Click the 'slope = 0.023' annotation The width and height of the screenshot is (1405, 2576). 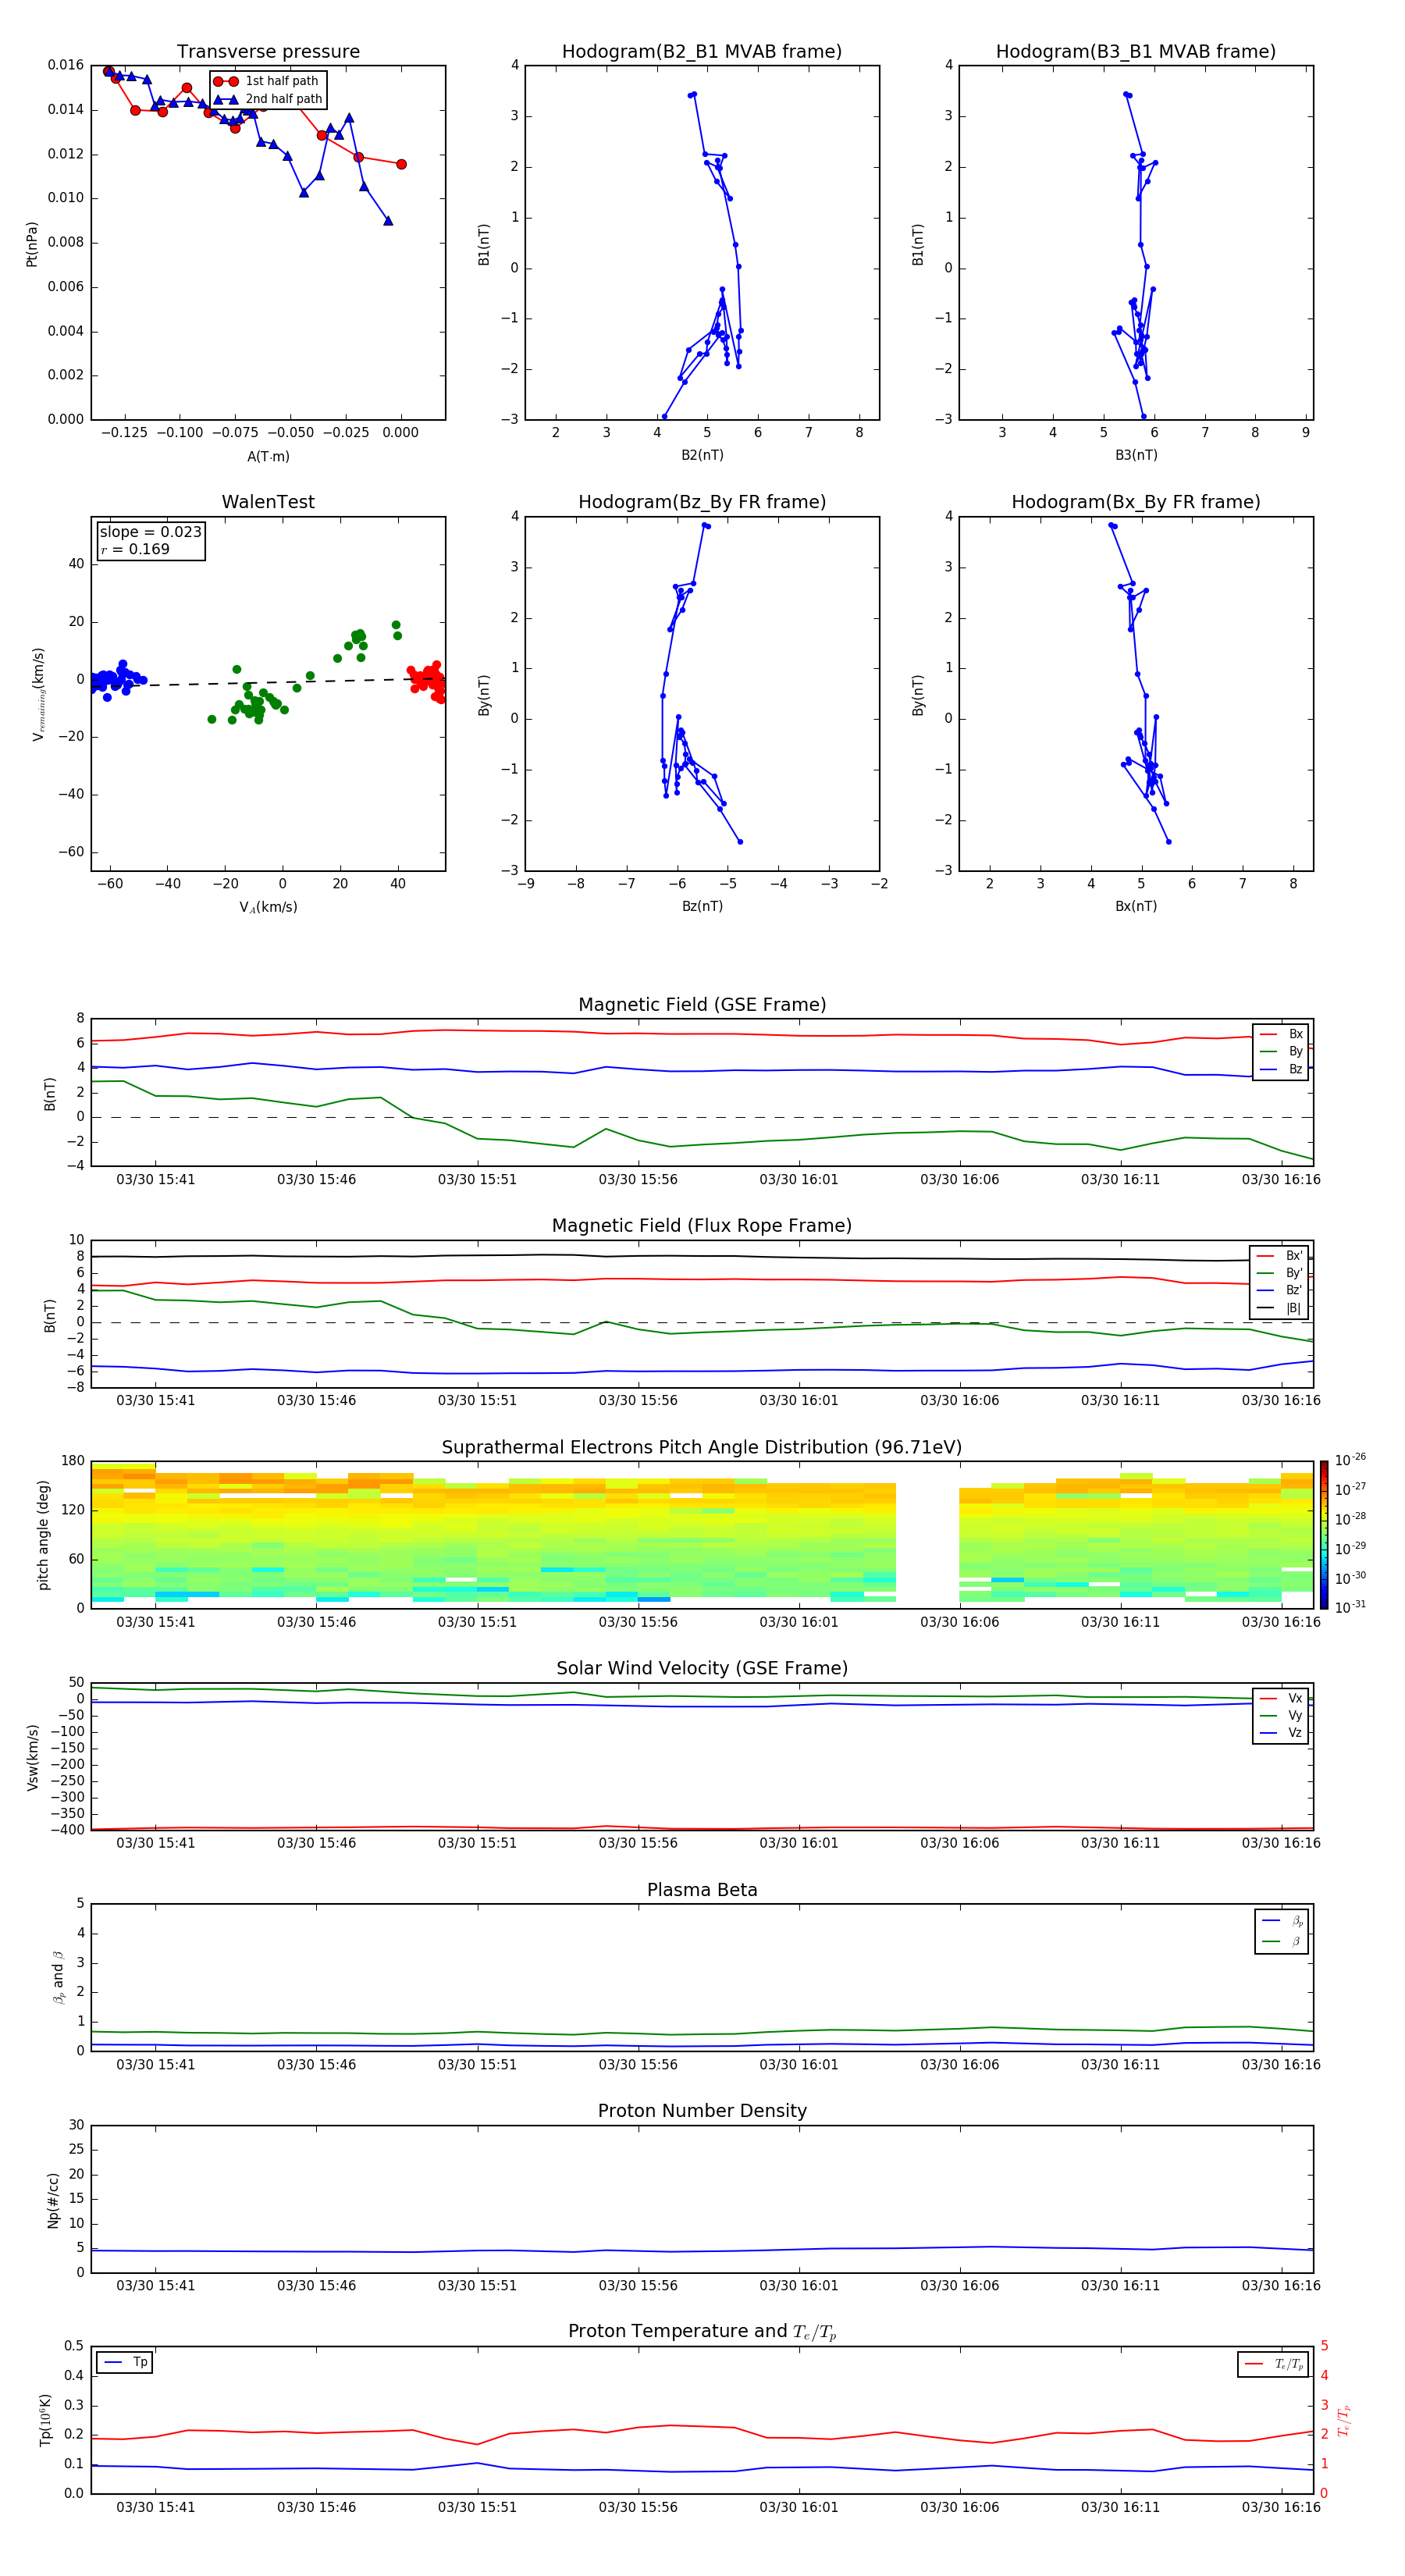click(x=150, y=532)
